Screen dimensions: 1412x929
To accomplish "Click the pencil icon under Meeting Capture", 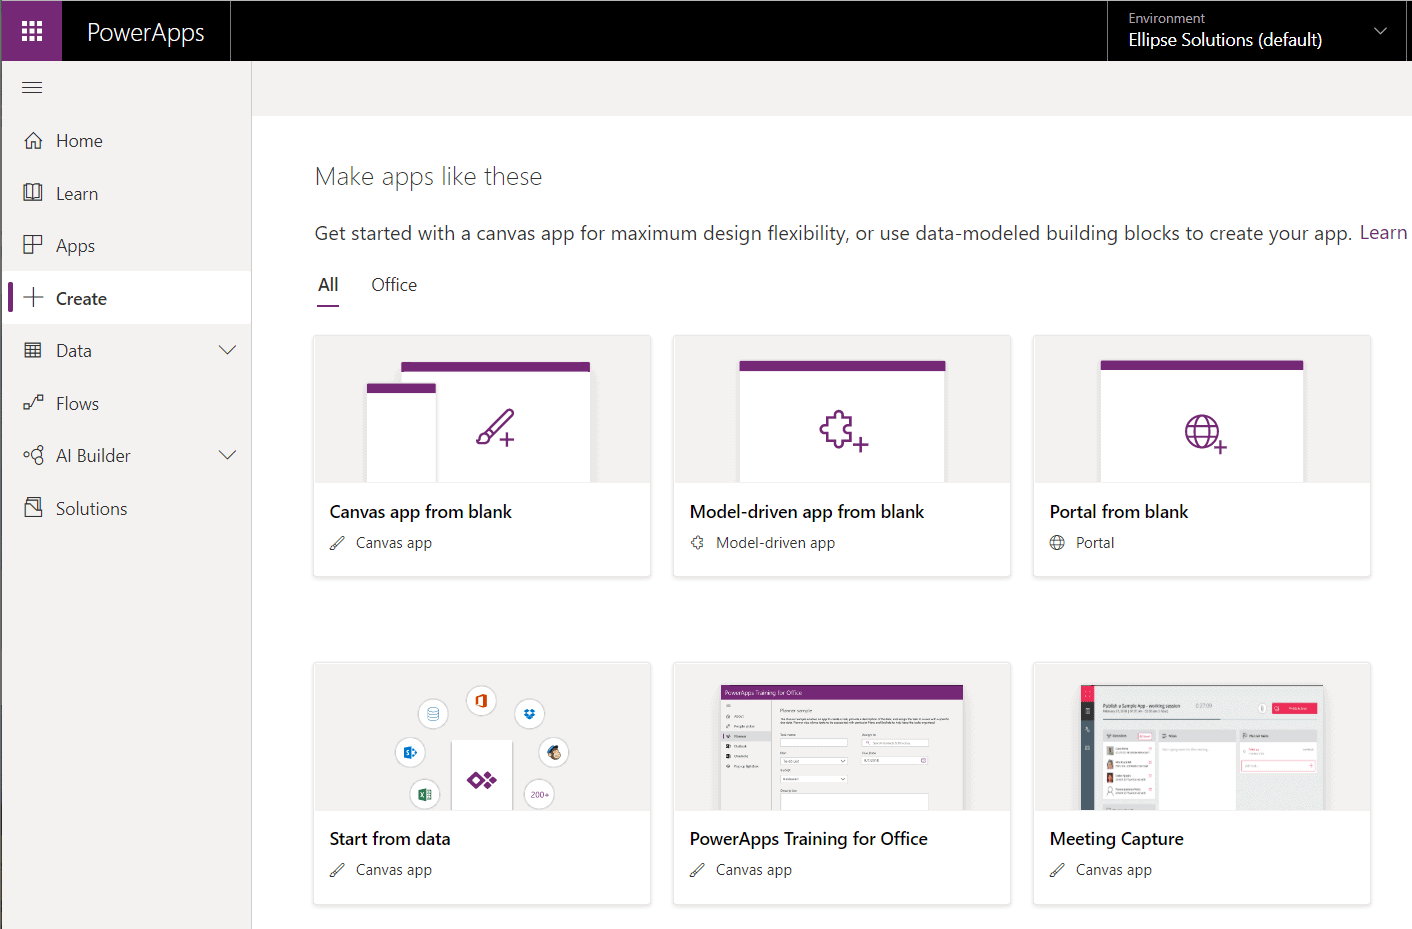I will pos(1057,870).
